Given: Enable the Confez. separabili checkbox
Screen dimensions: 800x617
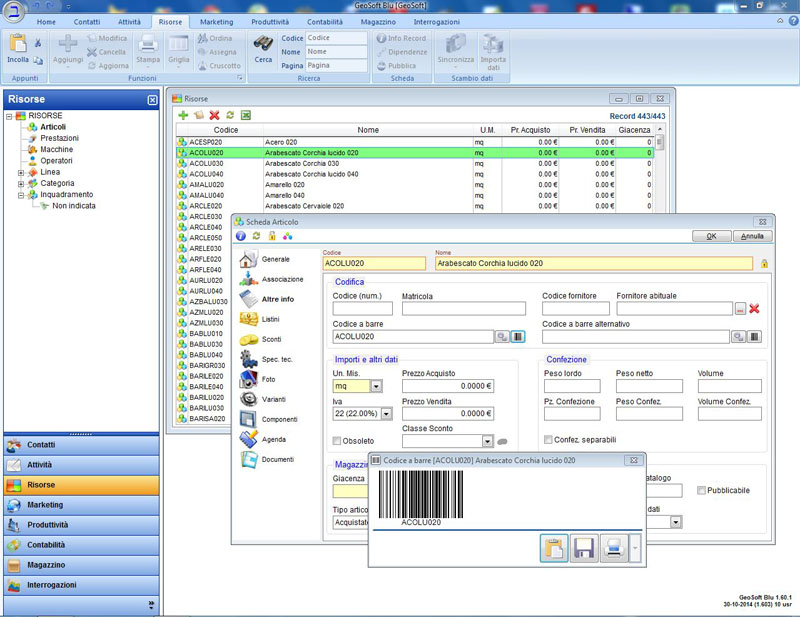Looking at the screenshot, I should point(547,440).
